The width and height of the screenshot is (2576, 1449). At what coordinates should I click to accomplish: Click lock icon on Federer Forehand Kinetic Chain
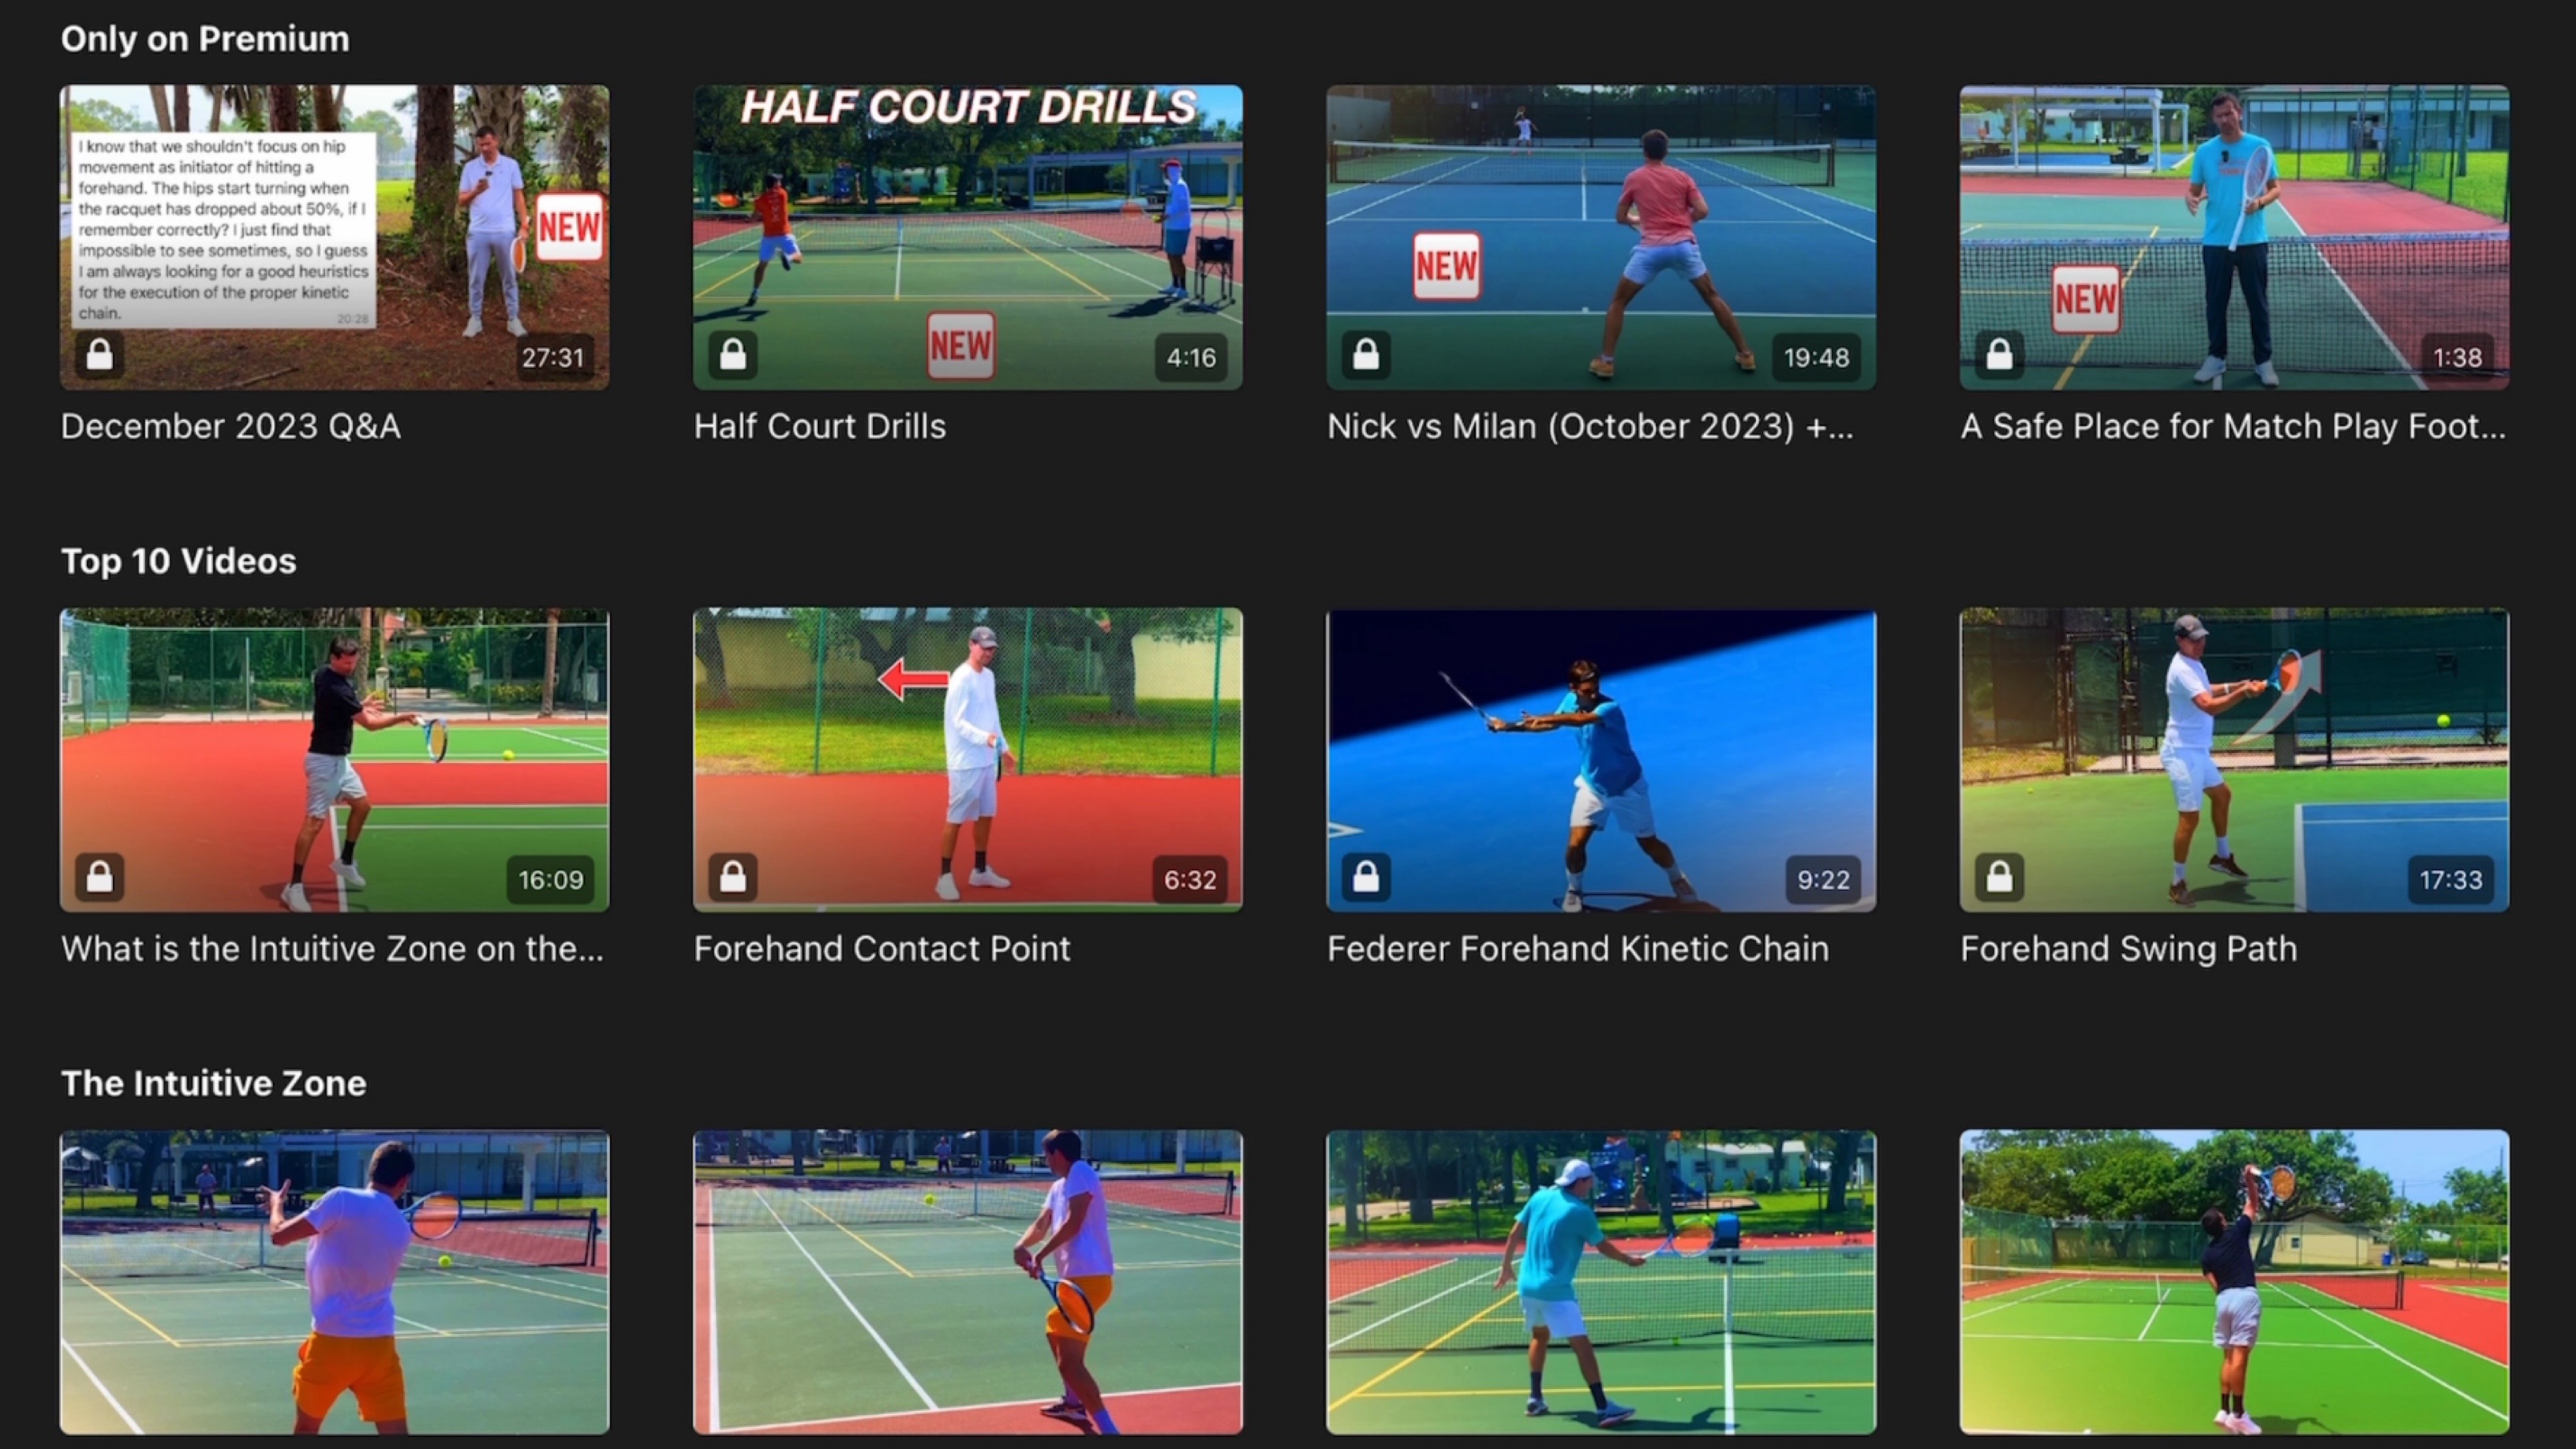pos(1365,878)
